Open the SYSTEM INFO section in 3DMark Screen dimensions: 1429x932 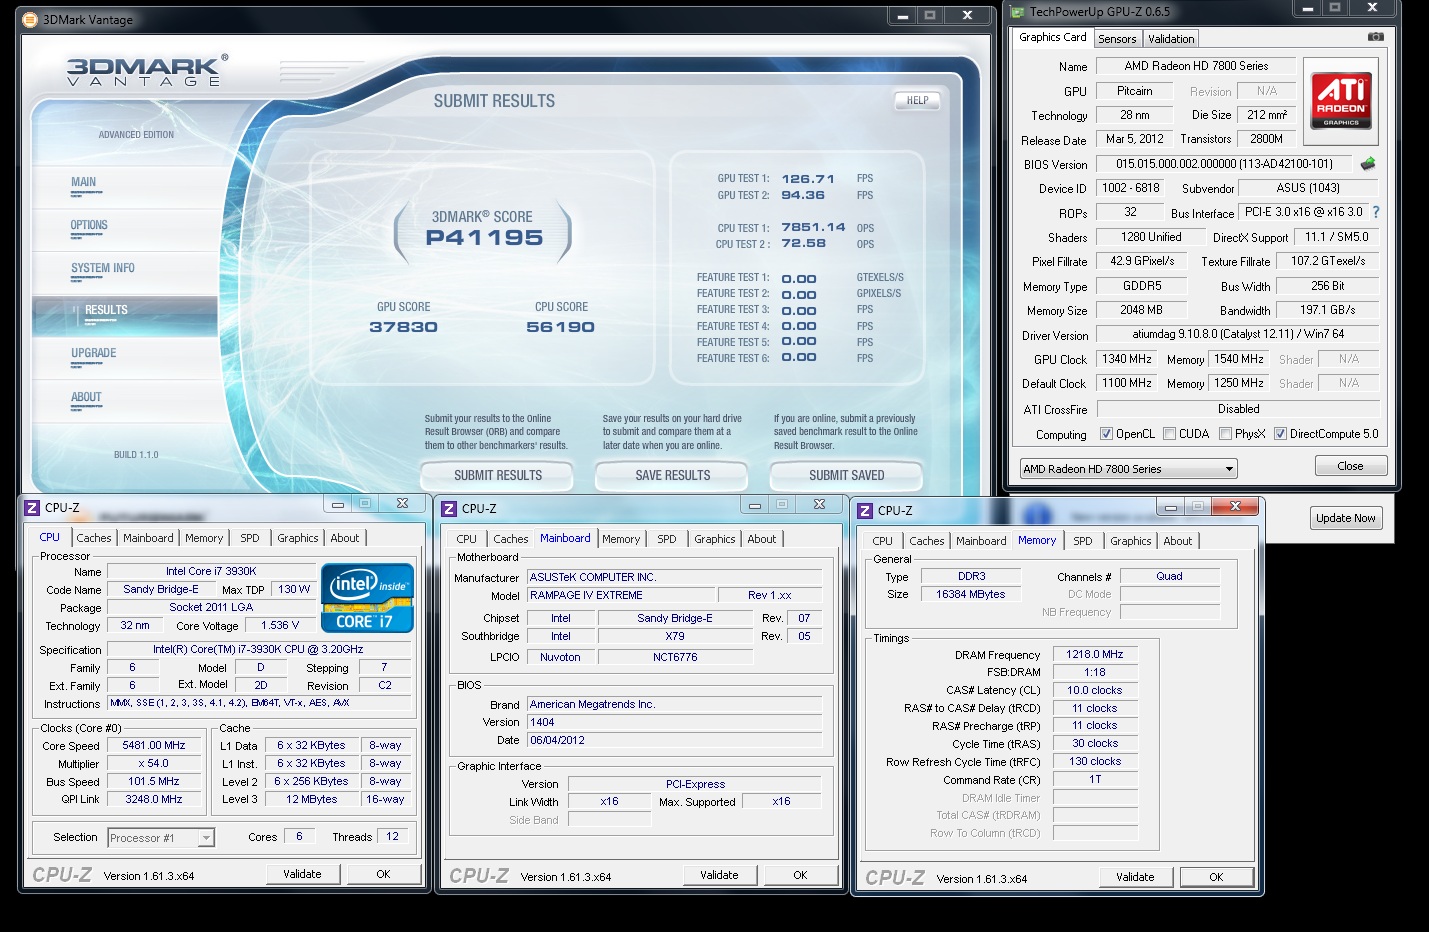(102, 268)
